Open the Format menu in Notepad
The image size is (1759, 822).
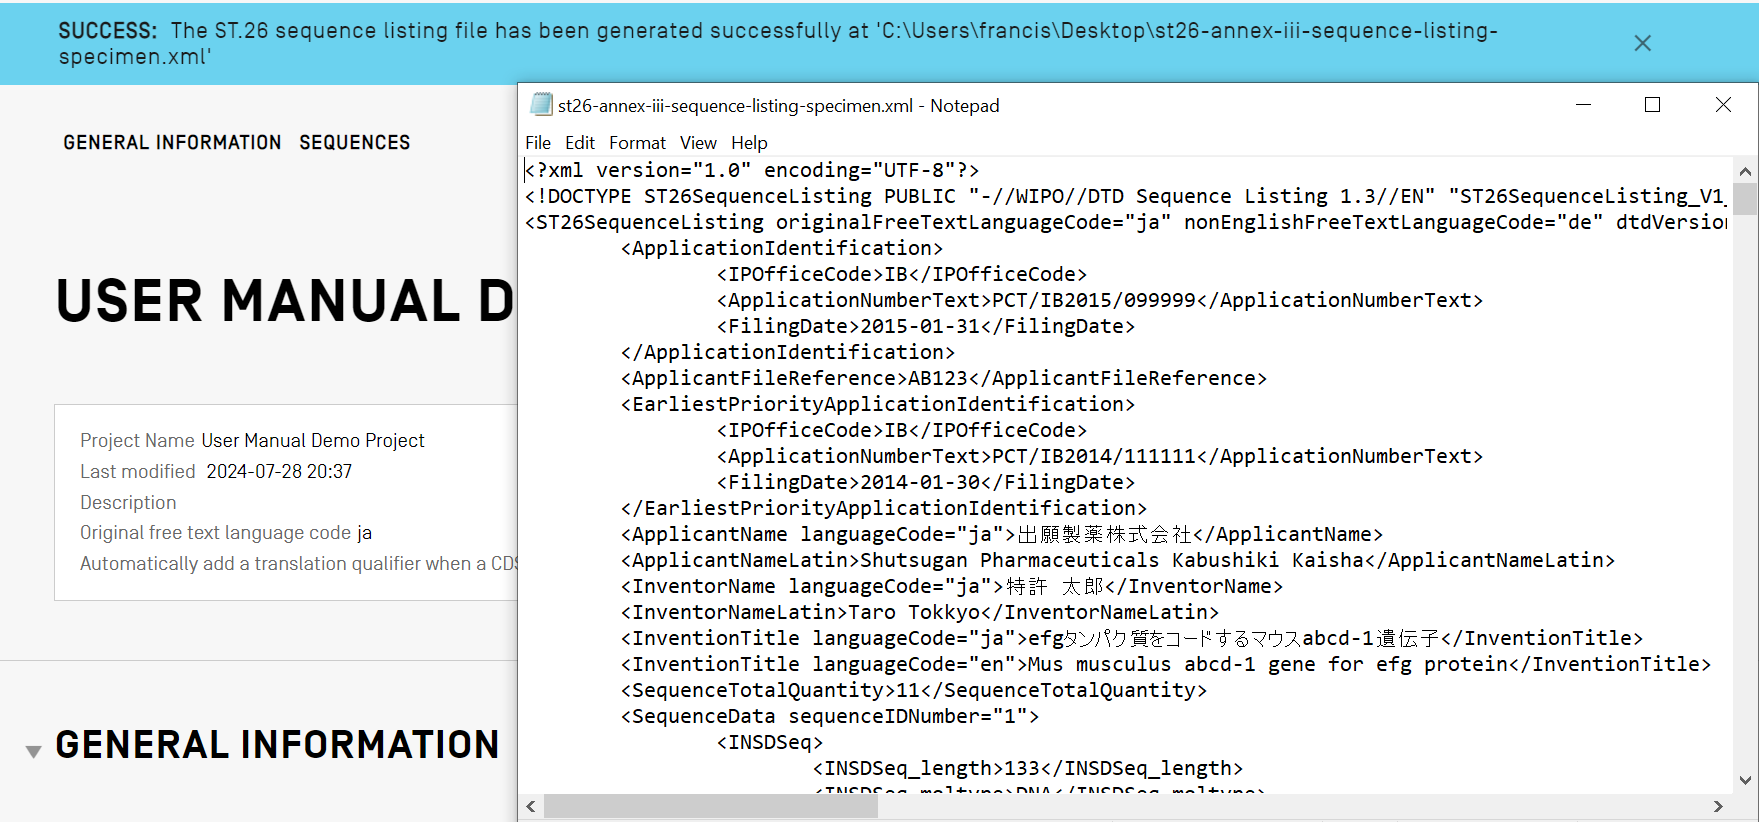[x=637, y=143]
